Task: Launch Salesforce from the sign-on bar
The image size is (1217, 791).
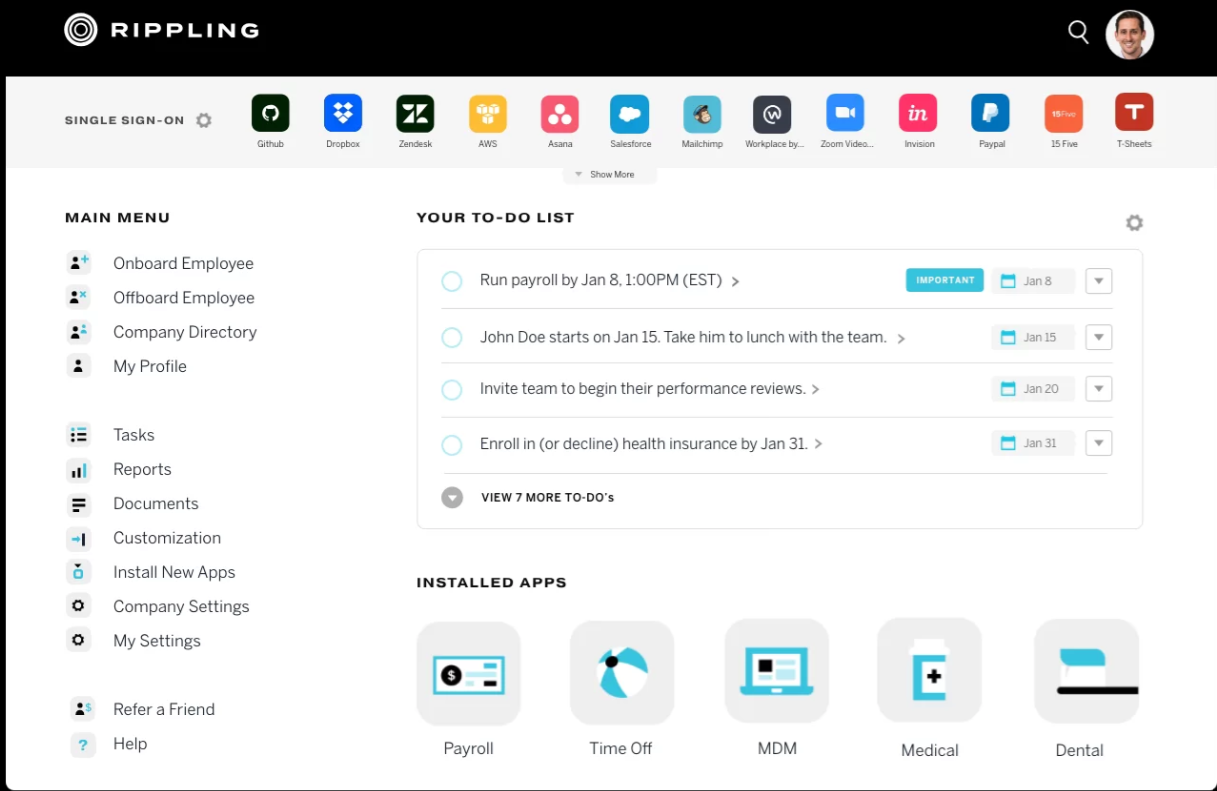Action: pyautogui.click(x=630, y=114)
